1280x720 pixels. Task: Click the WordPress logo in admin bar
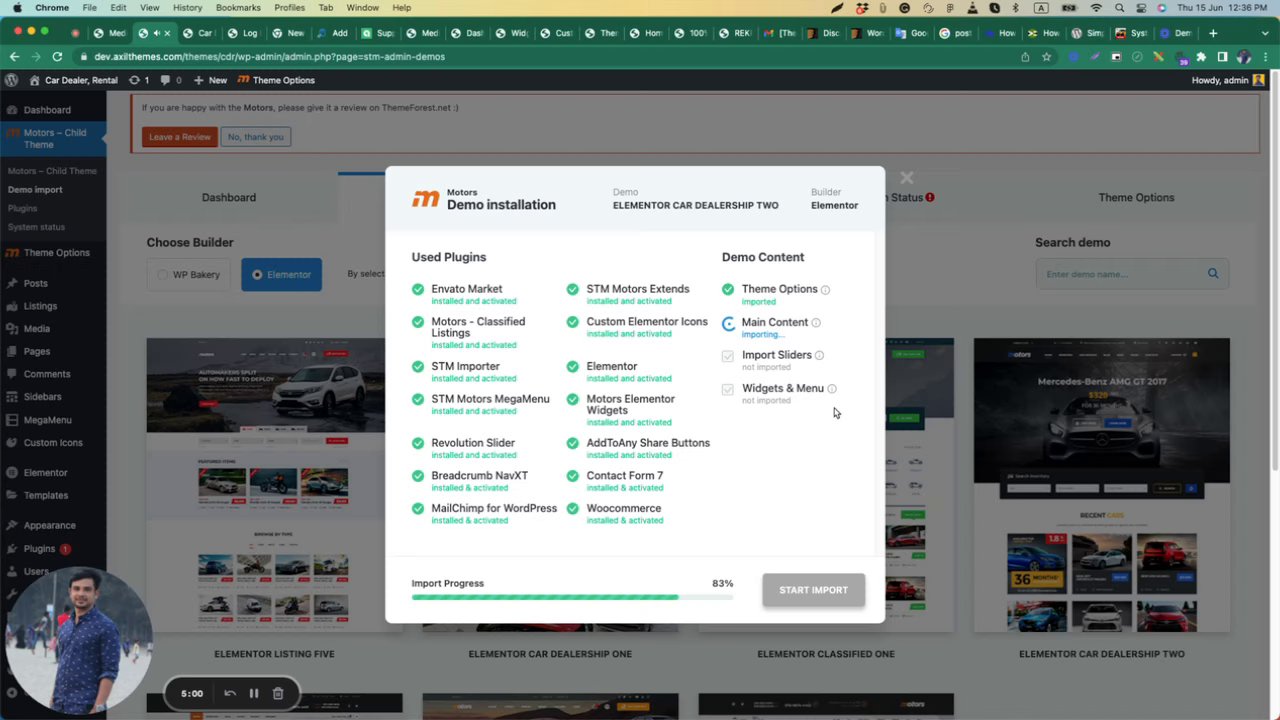11,80
